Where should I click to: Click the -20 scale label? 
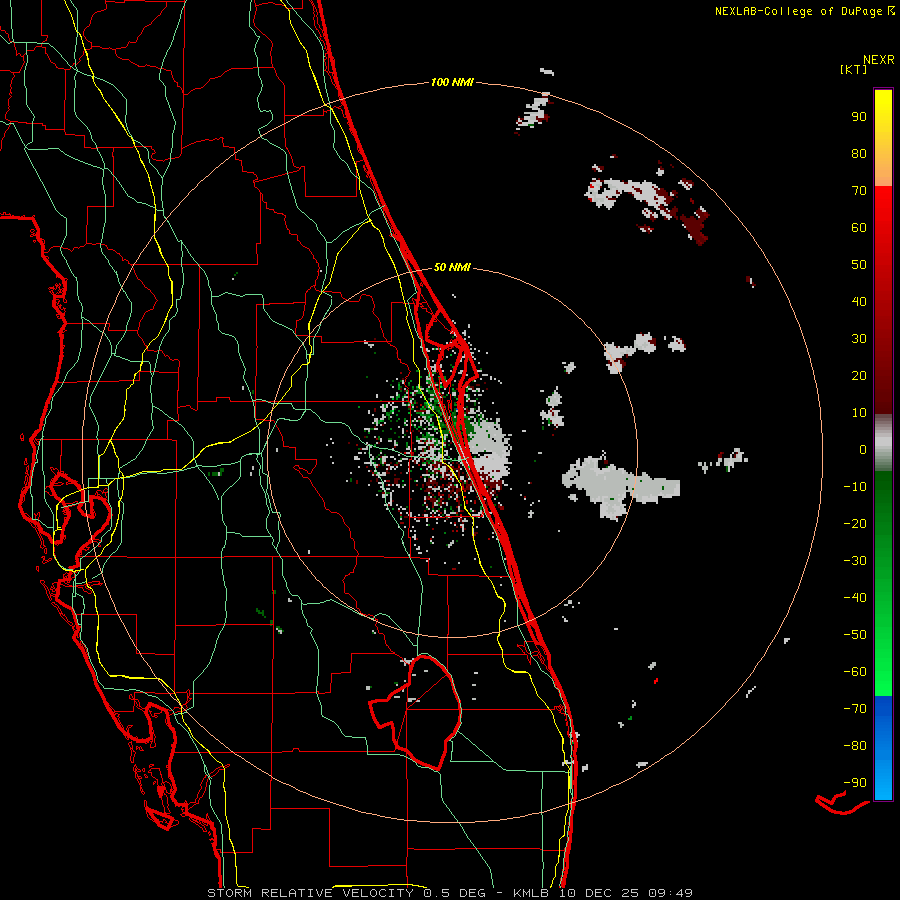point(855,523)
